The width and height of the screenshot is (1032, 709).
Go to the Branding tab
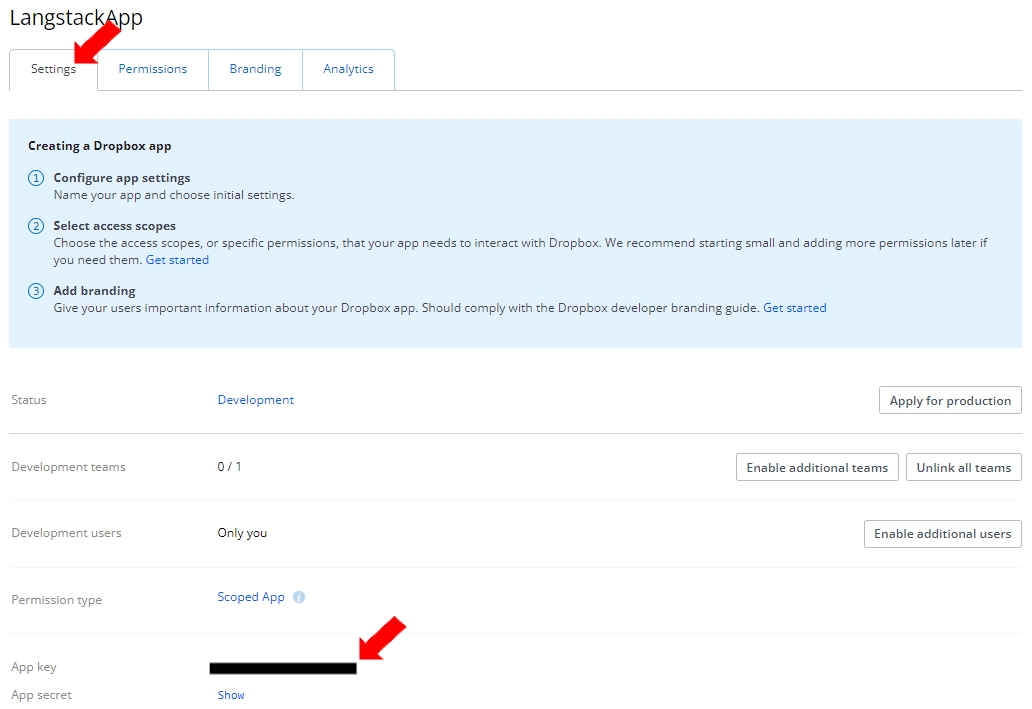pos(255,70)
